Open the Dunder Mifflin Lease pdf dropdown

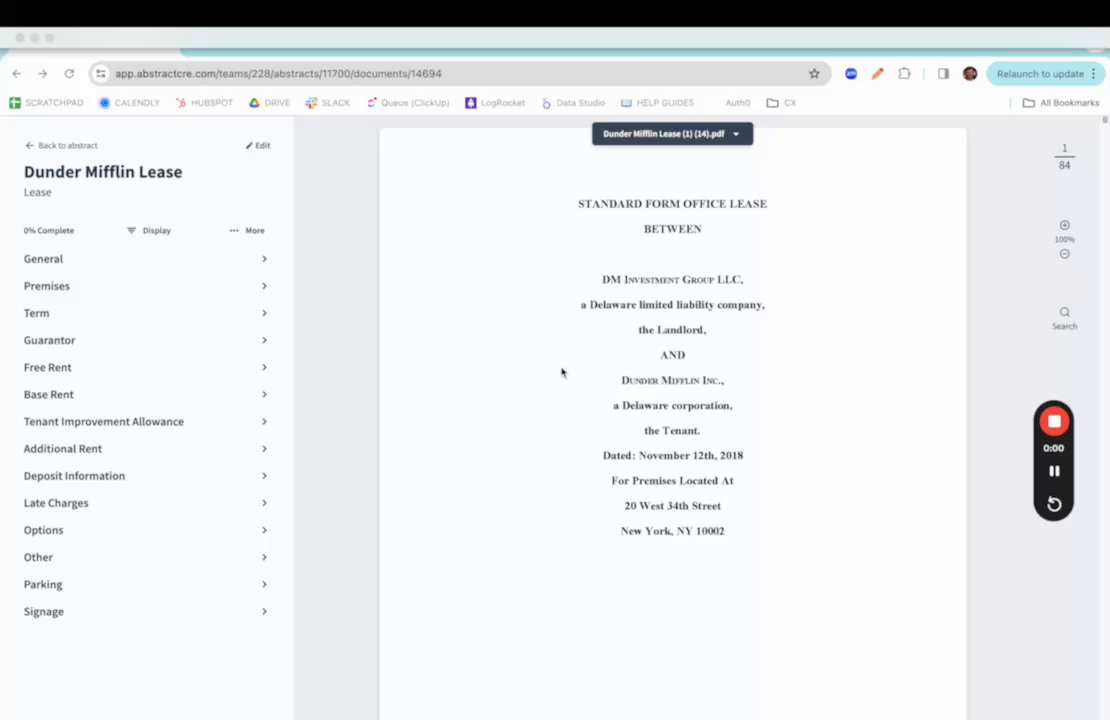coord(673,134)
